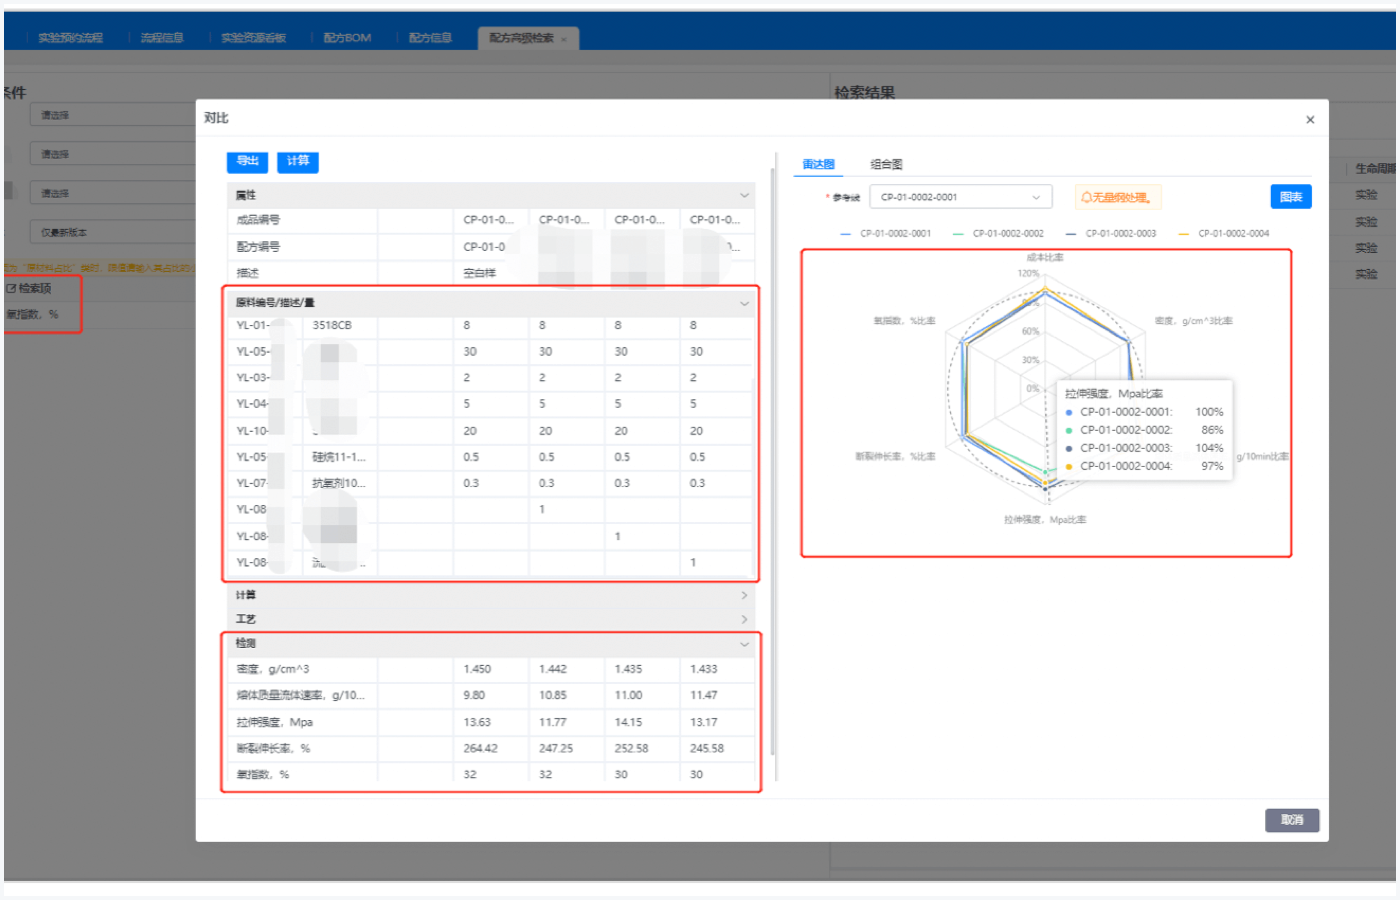Click the 取消 cancel button
The width and height of the screenshot is (1400, 900).
coord(1292,820)
